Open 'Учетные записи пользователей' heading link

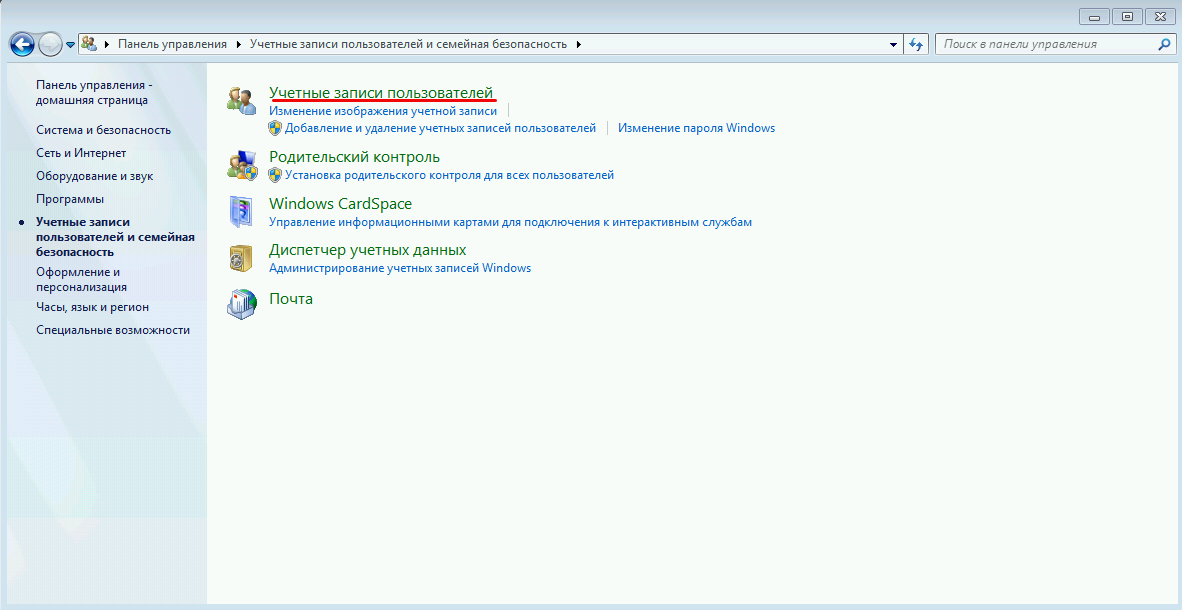381,93
